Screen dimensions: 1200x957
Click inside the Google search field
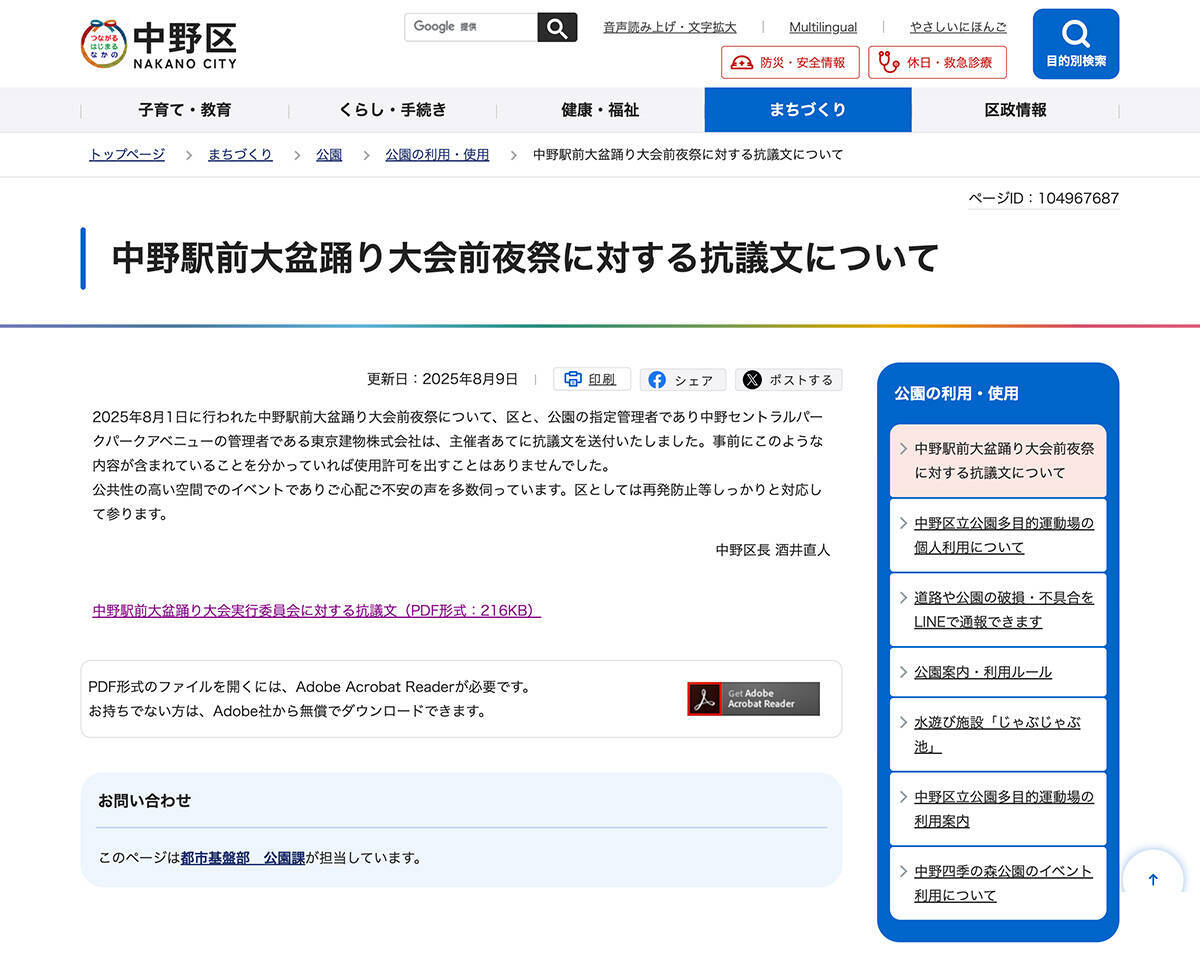tap(470, 27)
